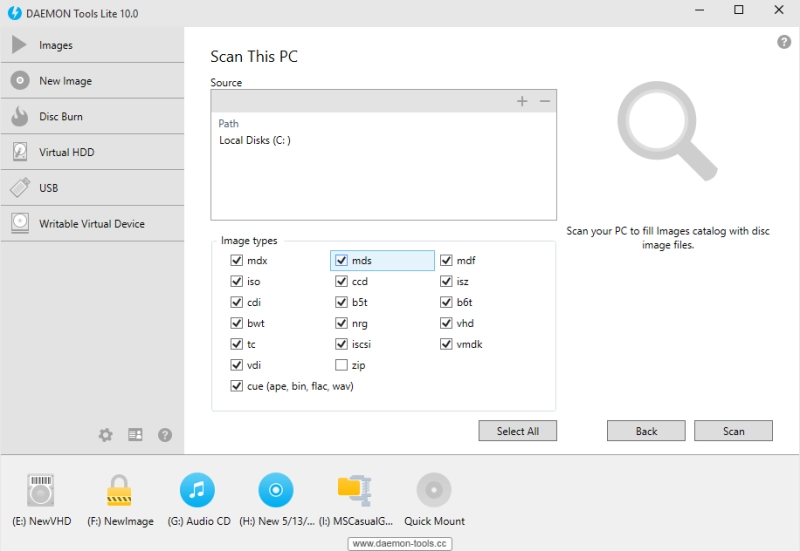
Task: Select the (F:) NewImage locked drive
Action: [x=119, y=490]
